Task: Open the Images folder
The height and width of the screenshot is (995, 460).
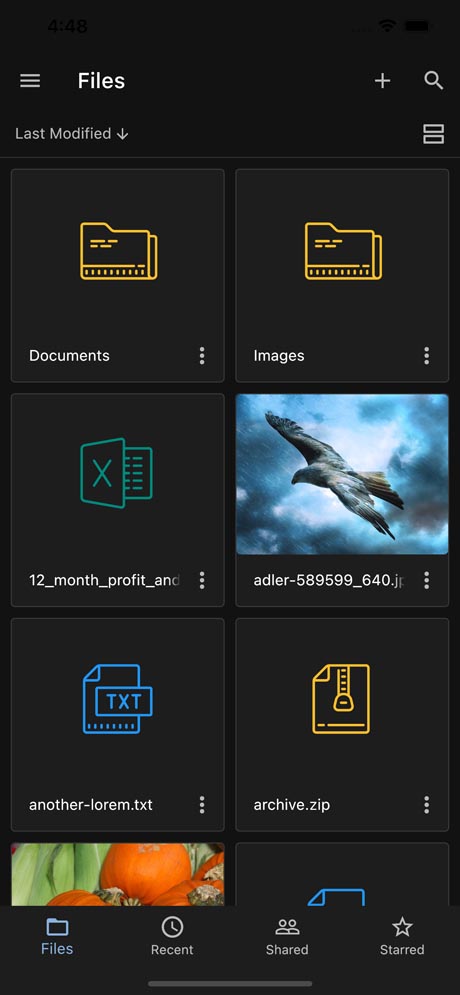Action: [x=342, y=275]
